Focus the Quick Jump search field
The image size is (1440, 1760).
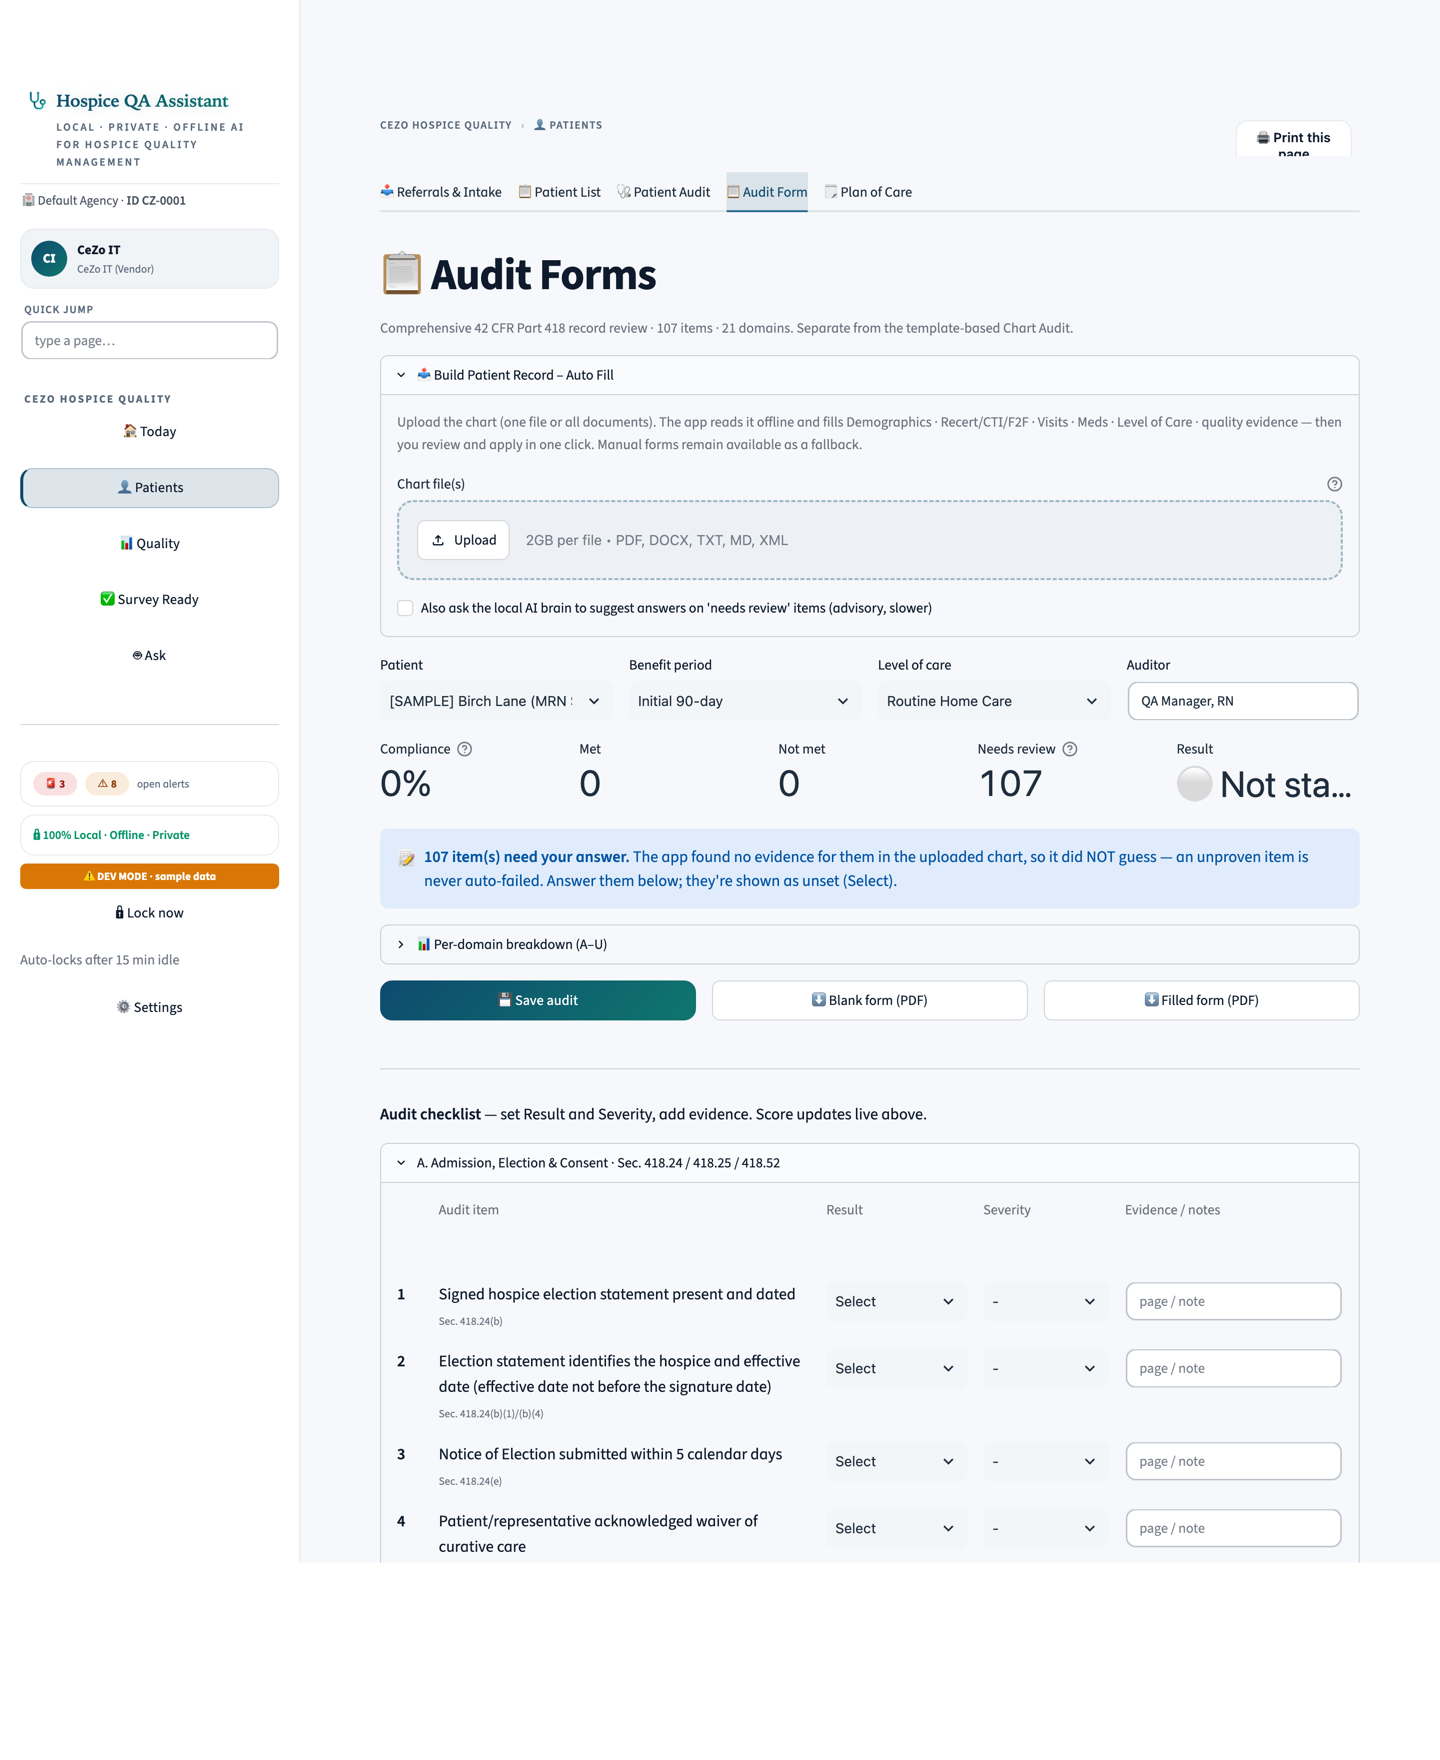click(x=149, y=341)
